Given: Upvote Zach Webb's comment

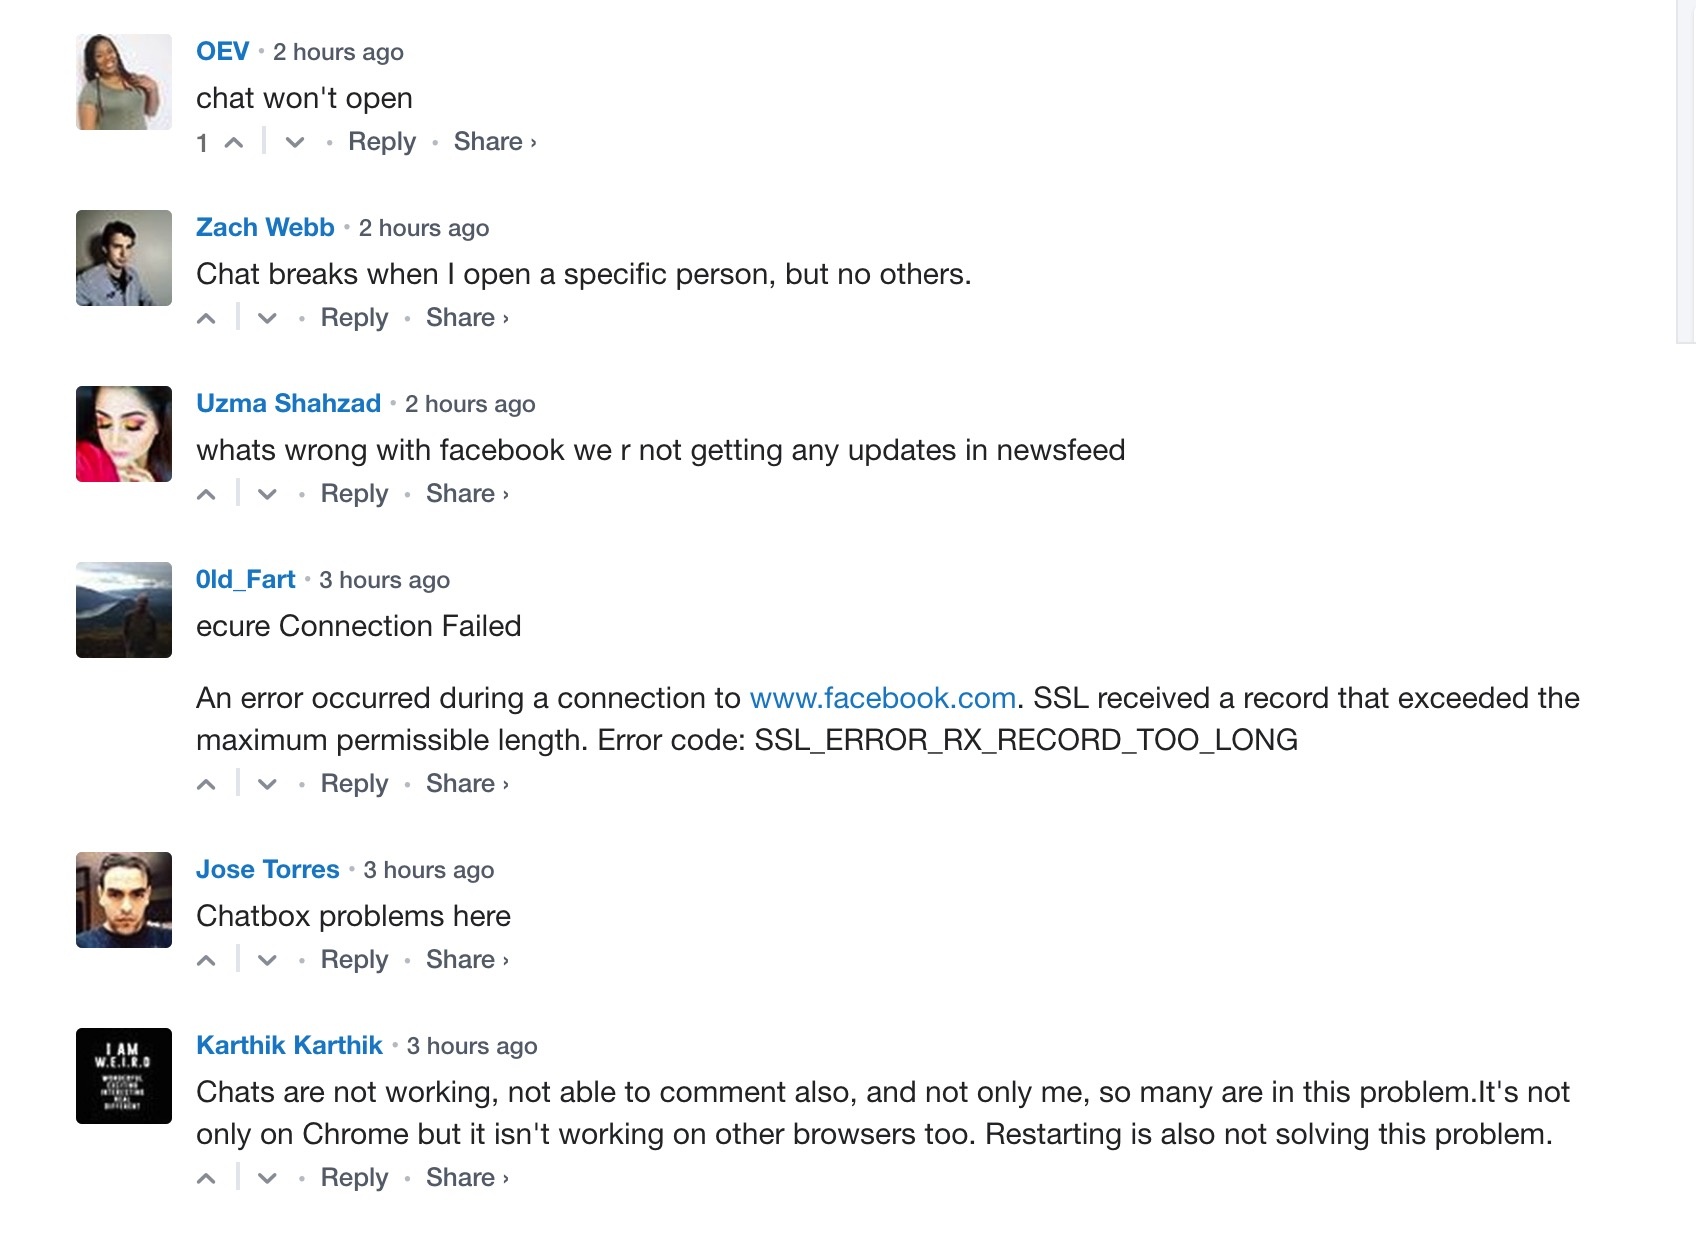Looking at the screenshot, I should (207, 319).
